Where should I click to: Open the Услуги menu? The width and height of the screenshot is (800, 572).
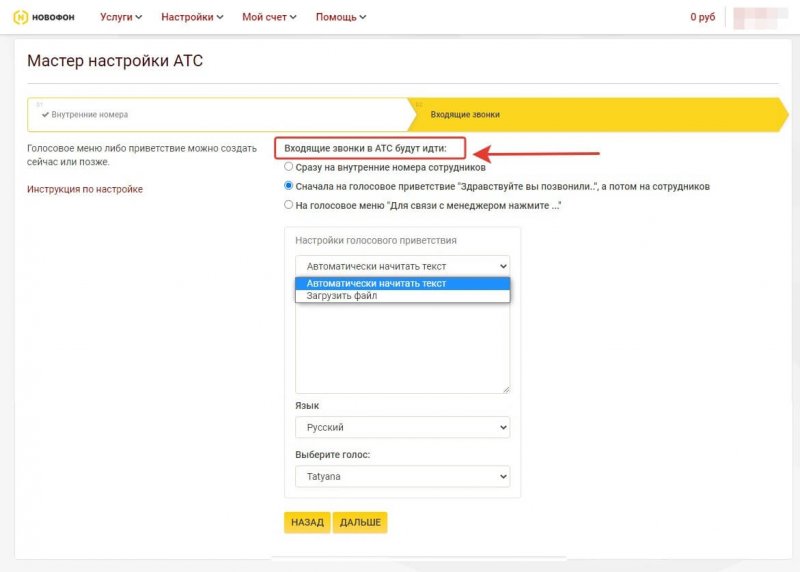pyautogui.click(x=121, y=17)
